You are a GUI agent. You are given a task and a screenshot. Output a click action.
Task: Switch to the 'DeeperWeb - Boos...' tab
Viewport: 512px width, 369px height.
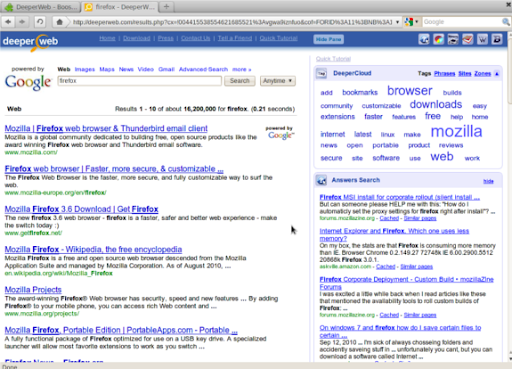(42, 7)
